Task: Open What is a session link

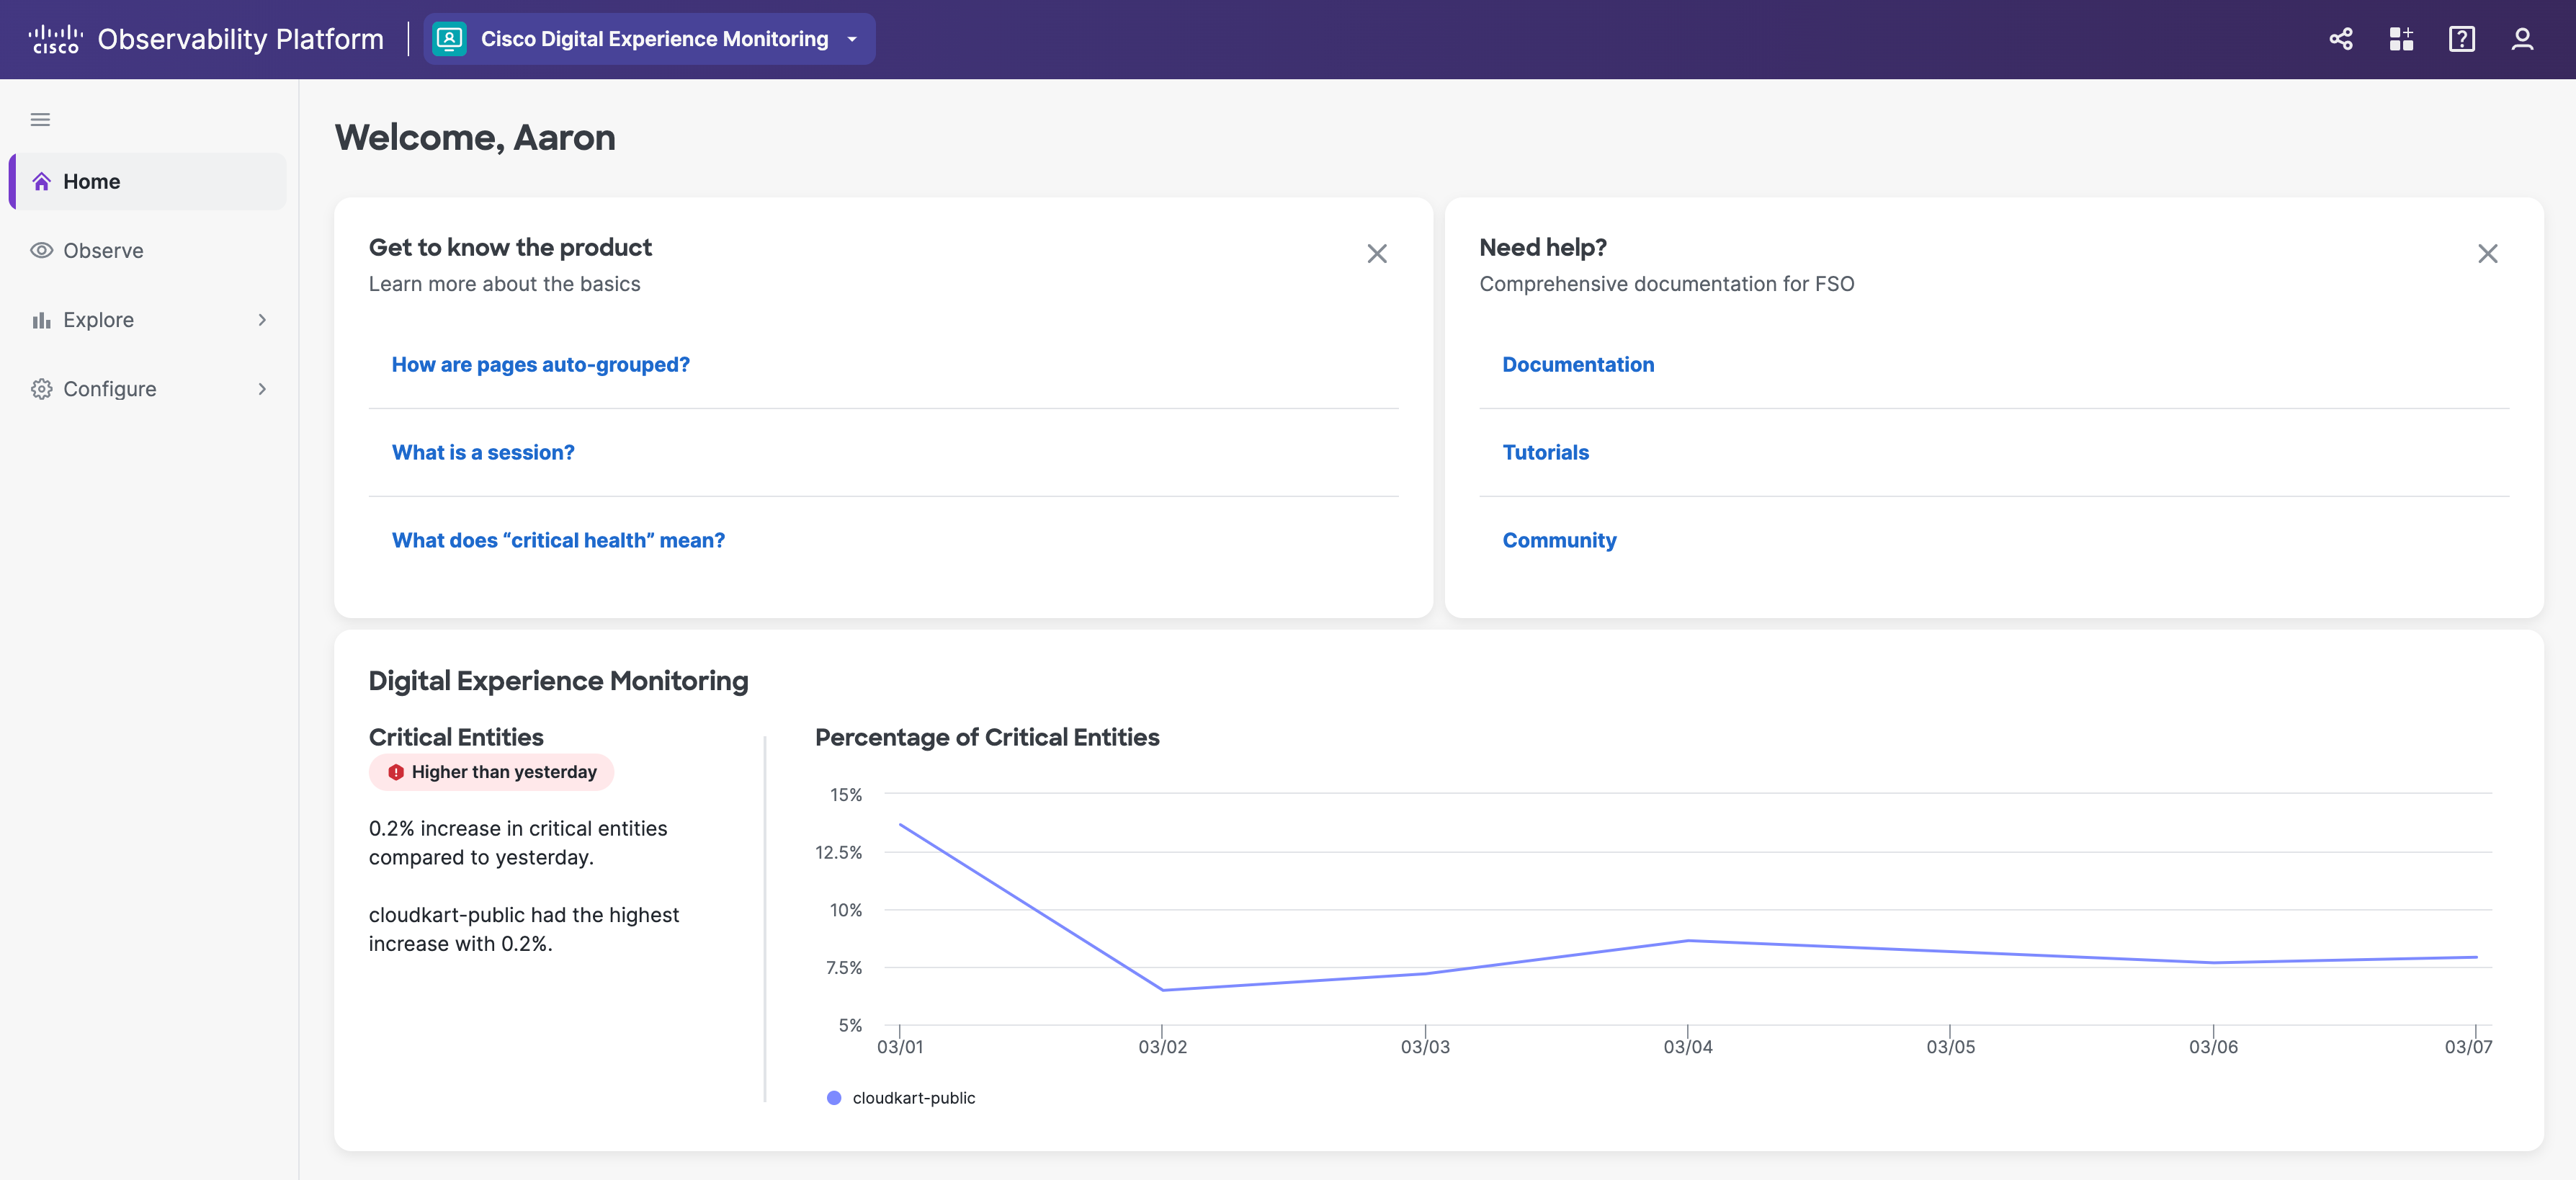Action: pyautogui.click(x=483, y=453)
